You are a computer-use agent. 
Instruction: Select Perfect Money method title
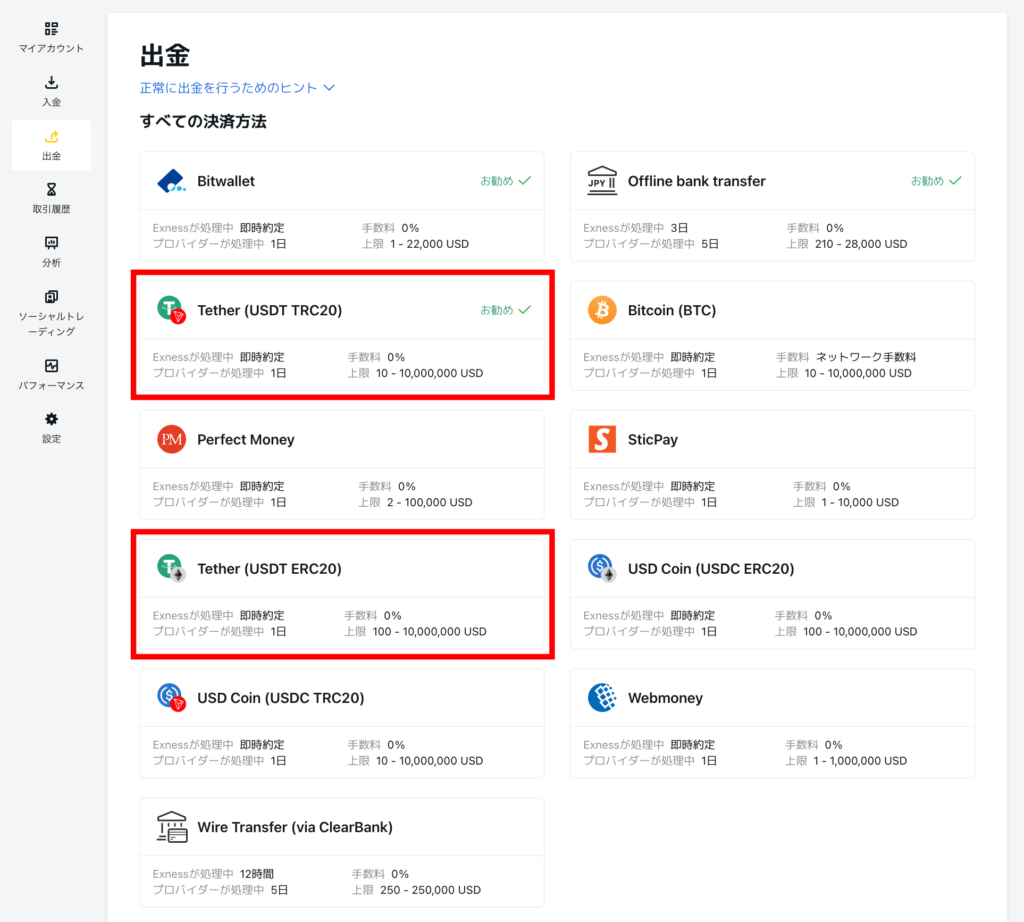[x=246, y=439]
